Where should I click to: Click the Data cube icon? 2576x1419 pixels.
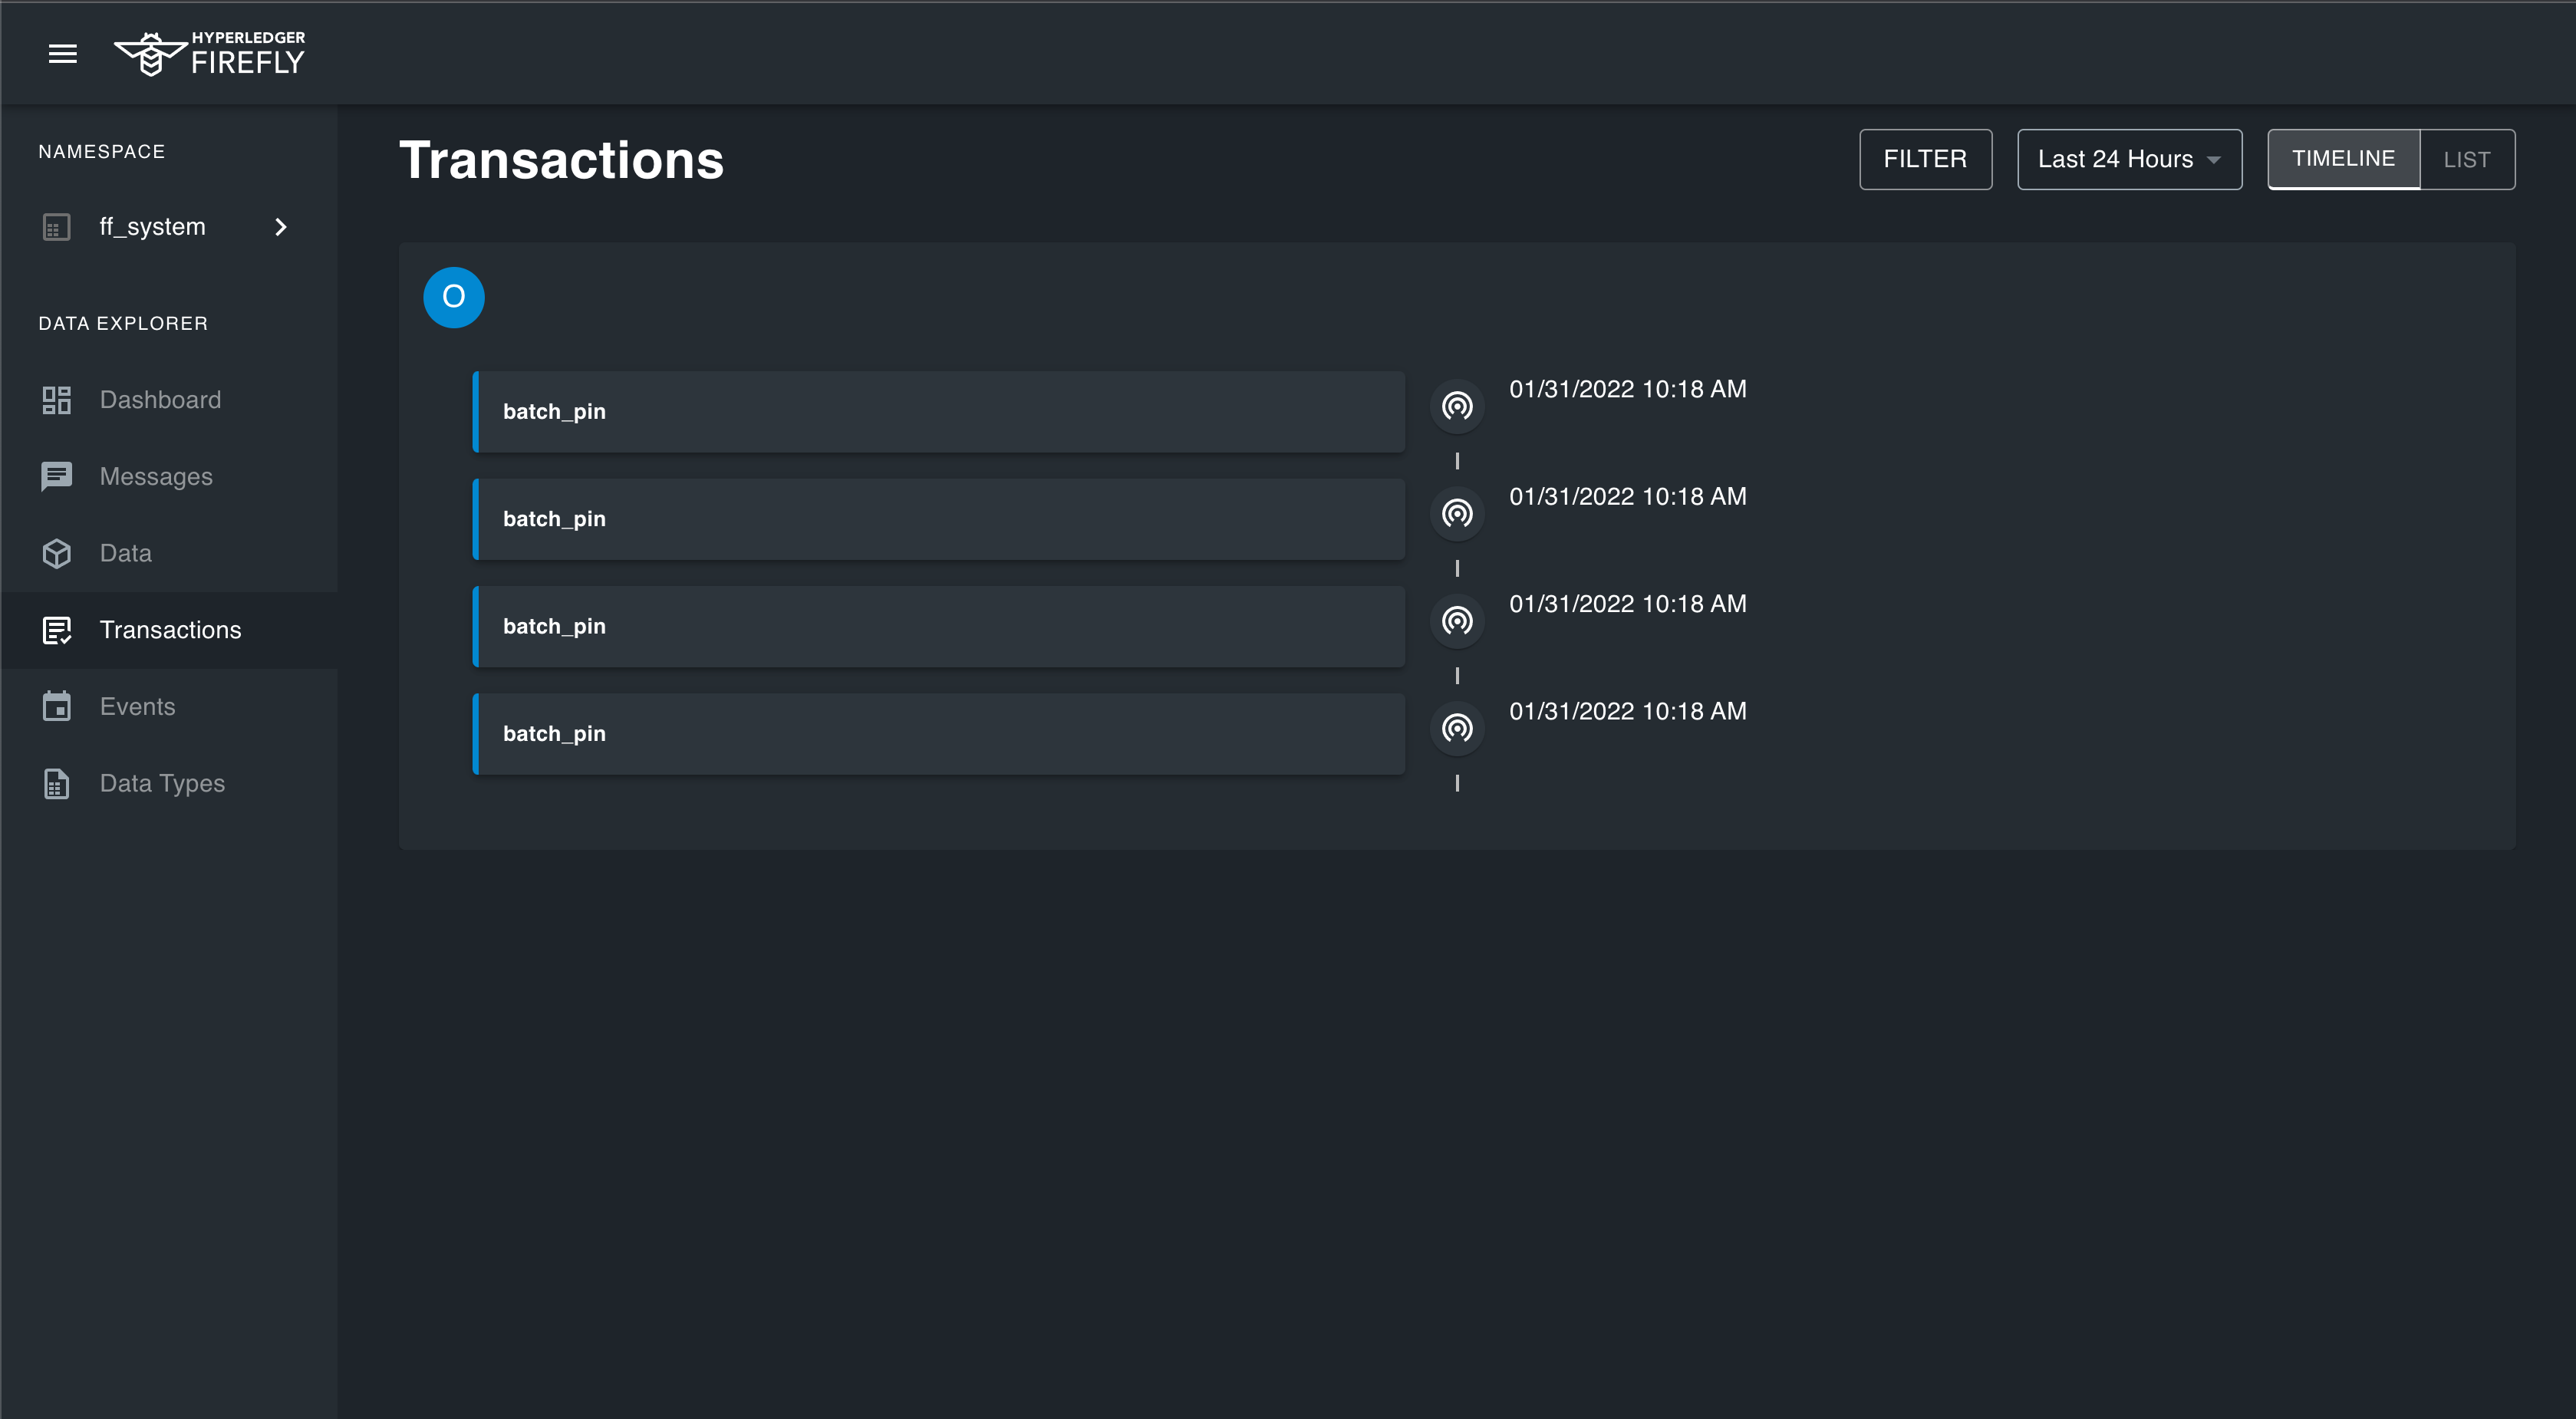pyautogui.click(x=57, y=553)
